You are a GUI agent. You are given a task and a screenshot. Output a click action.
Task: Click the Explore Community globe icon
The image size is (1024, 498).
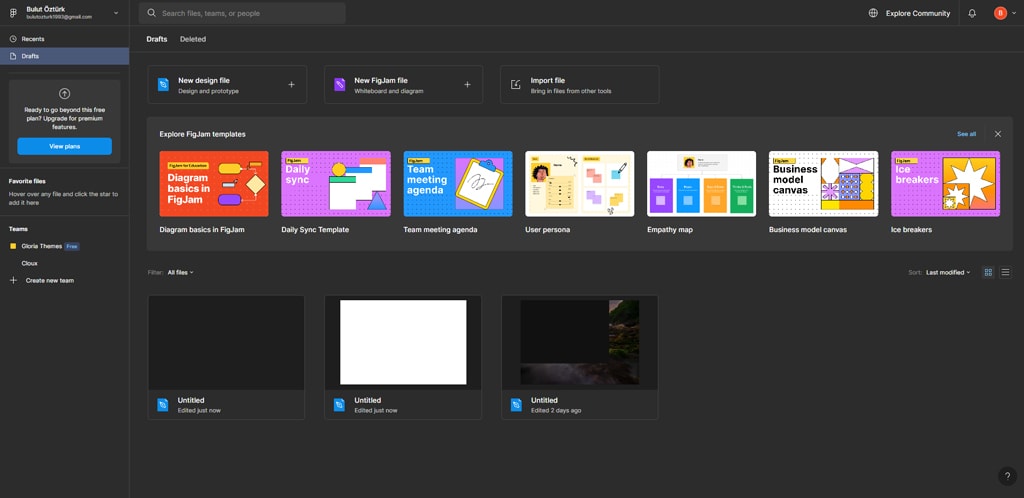[x=873, y=13]
